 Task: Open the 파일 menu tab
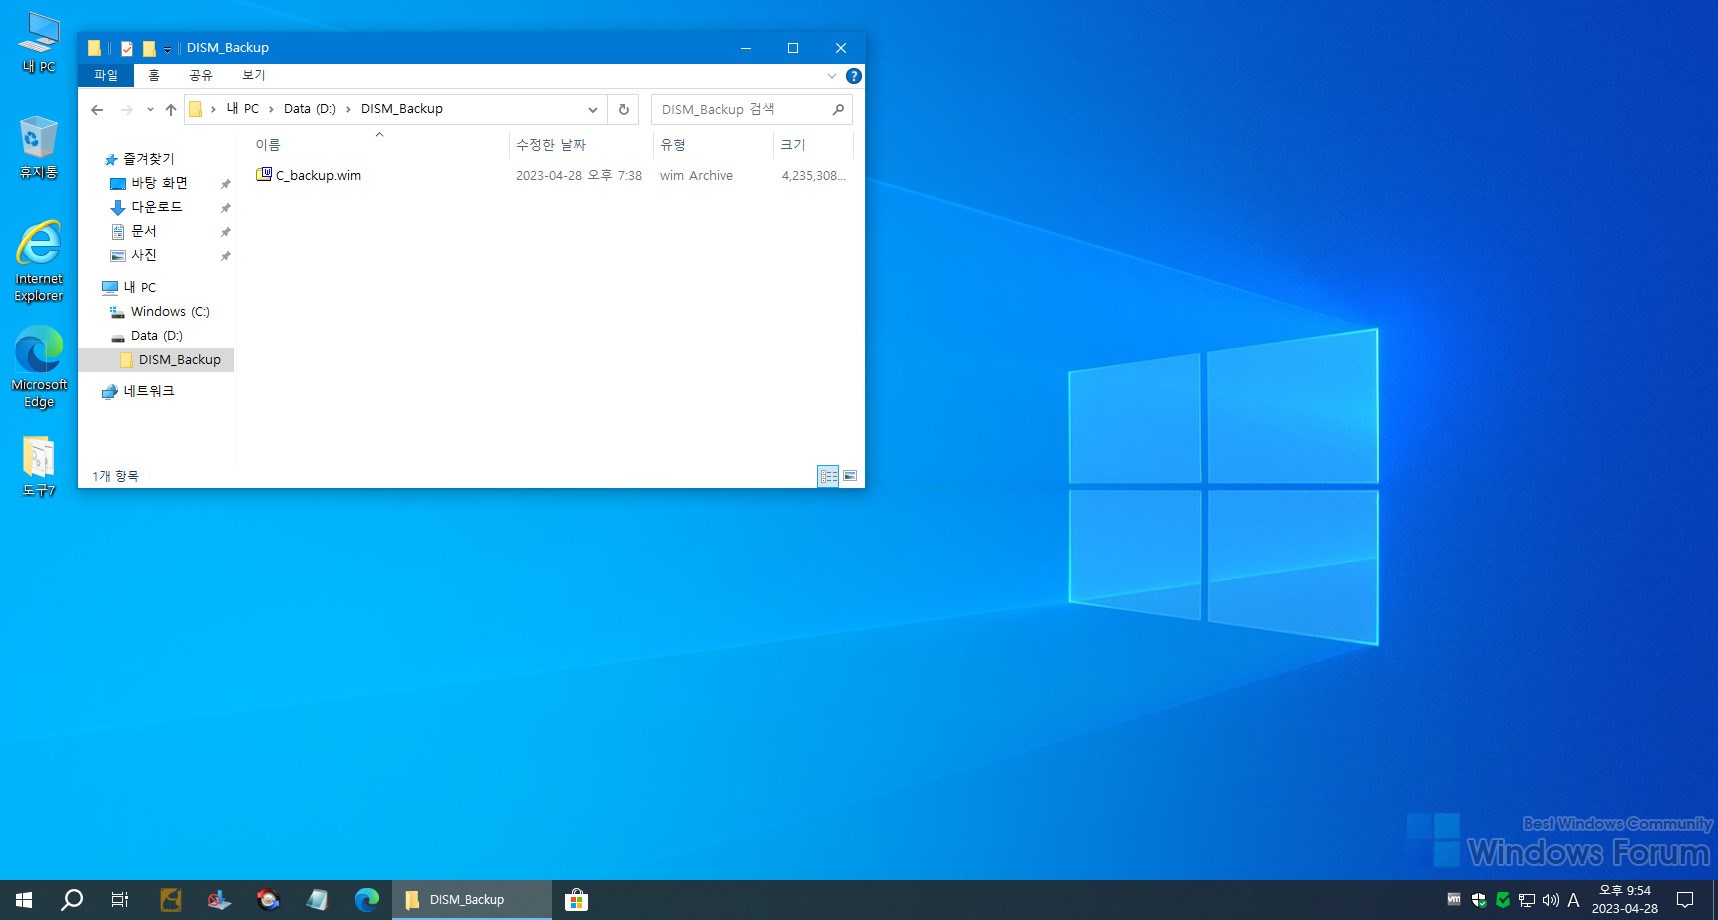click(106, 76)
